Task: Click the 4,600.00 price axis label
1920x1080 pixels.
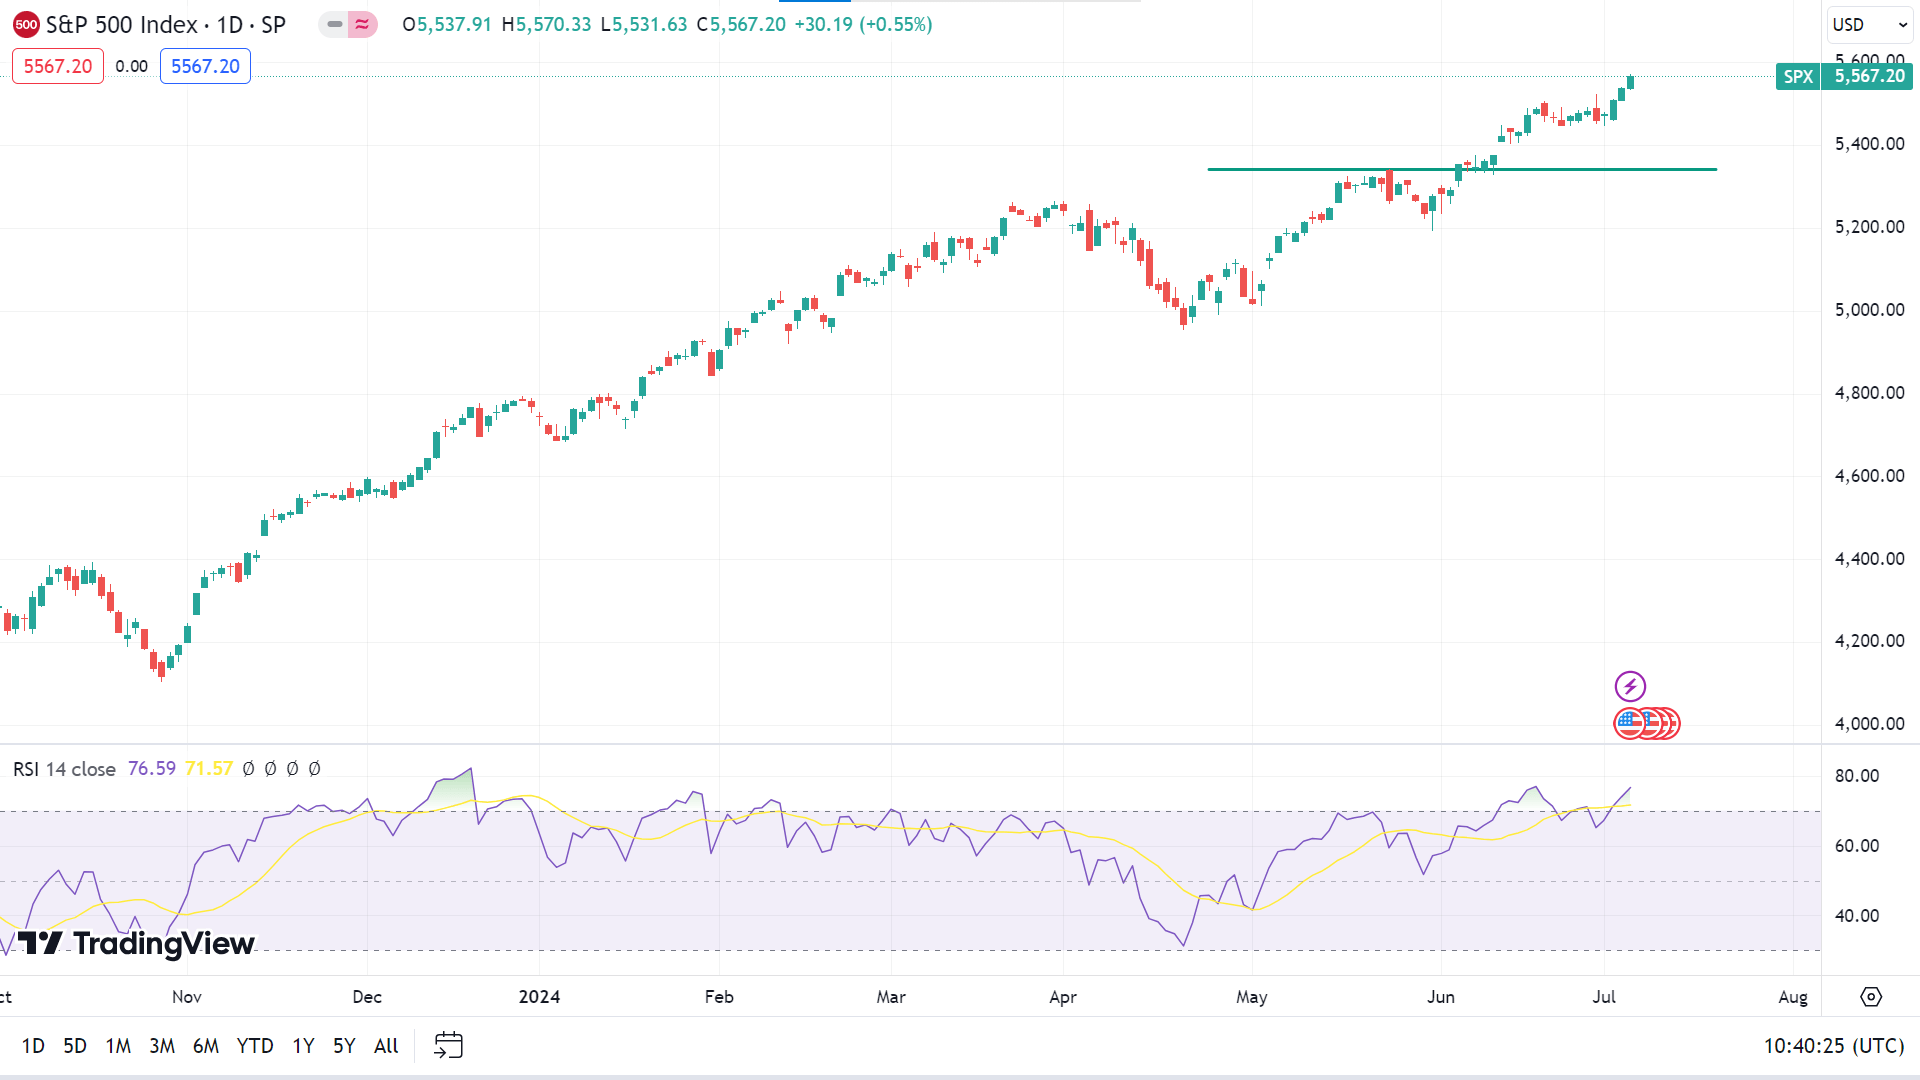Action: point(1869,476)
